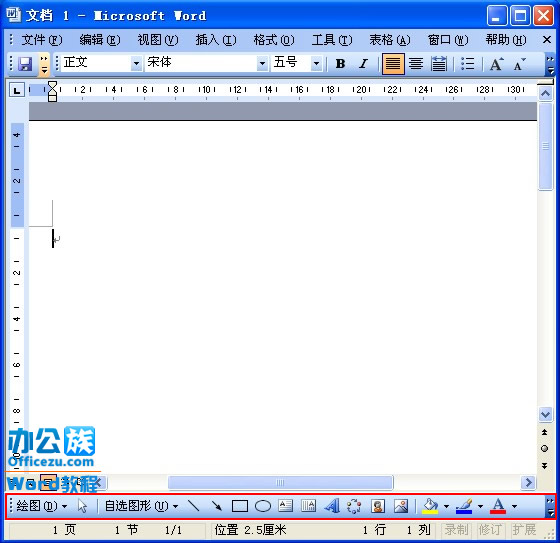Screen dimensions: 560x543
Task: Shrink font size with small A icon
Action: click(x=519, y=64)
